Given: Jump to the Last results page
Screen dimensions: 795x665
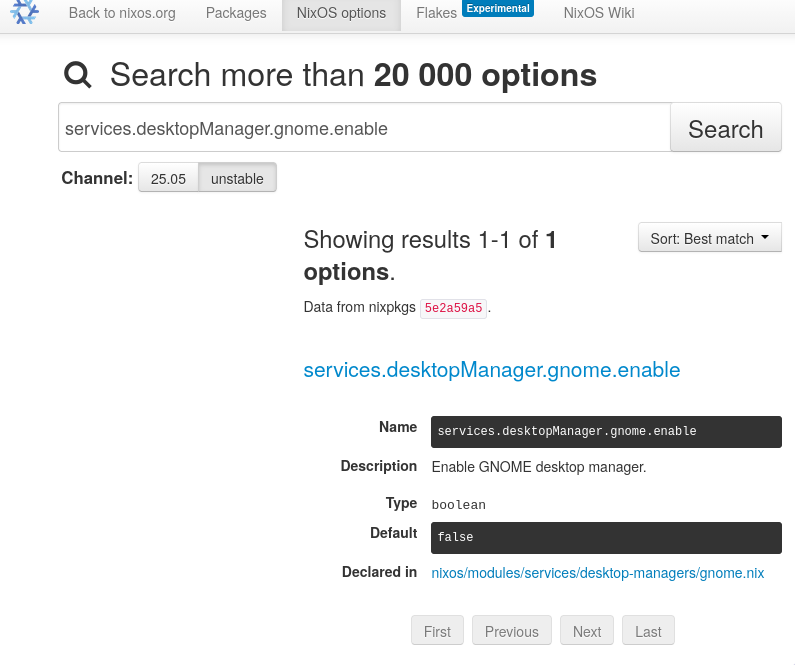Looking at the screenshot, I should tap(648, 631).
